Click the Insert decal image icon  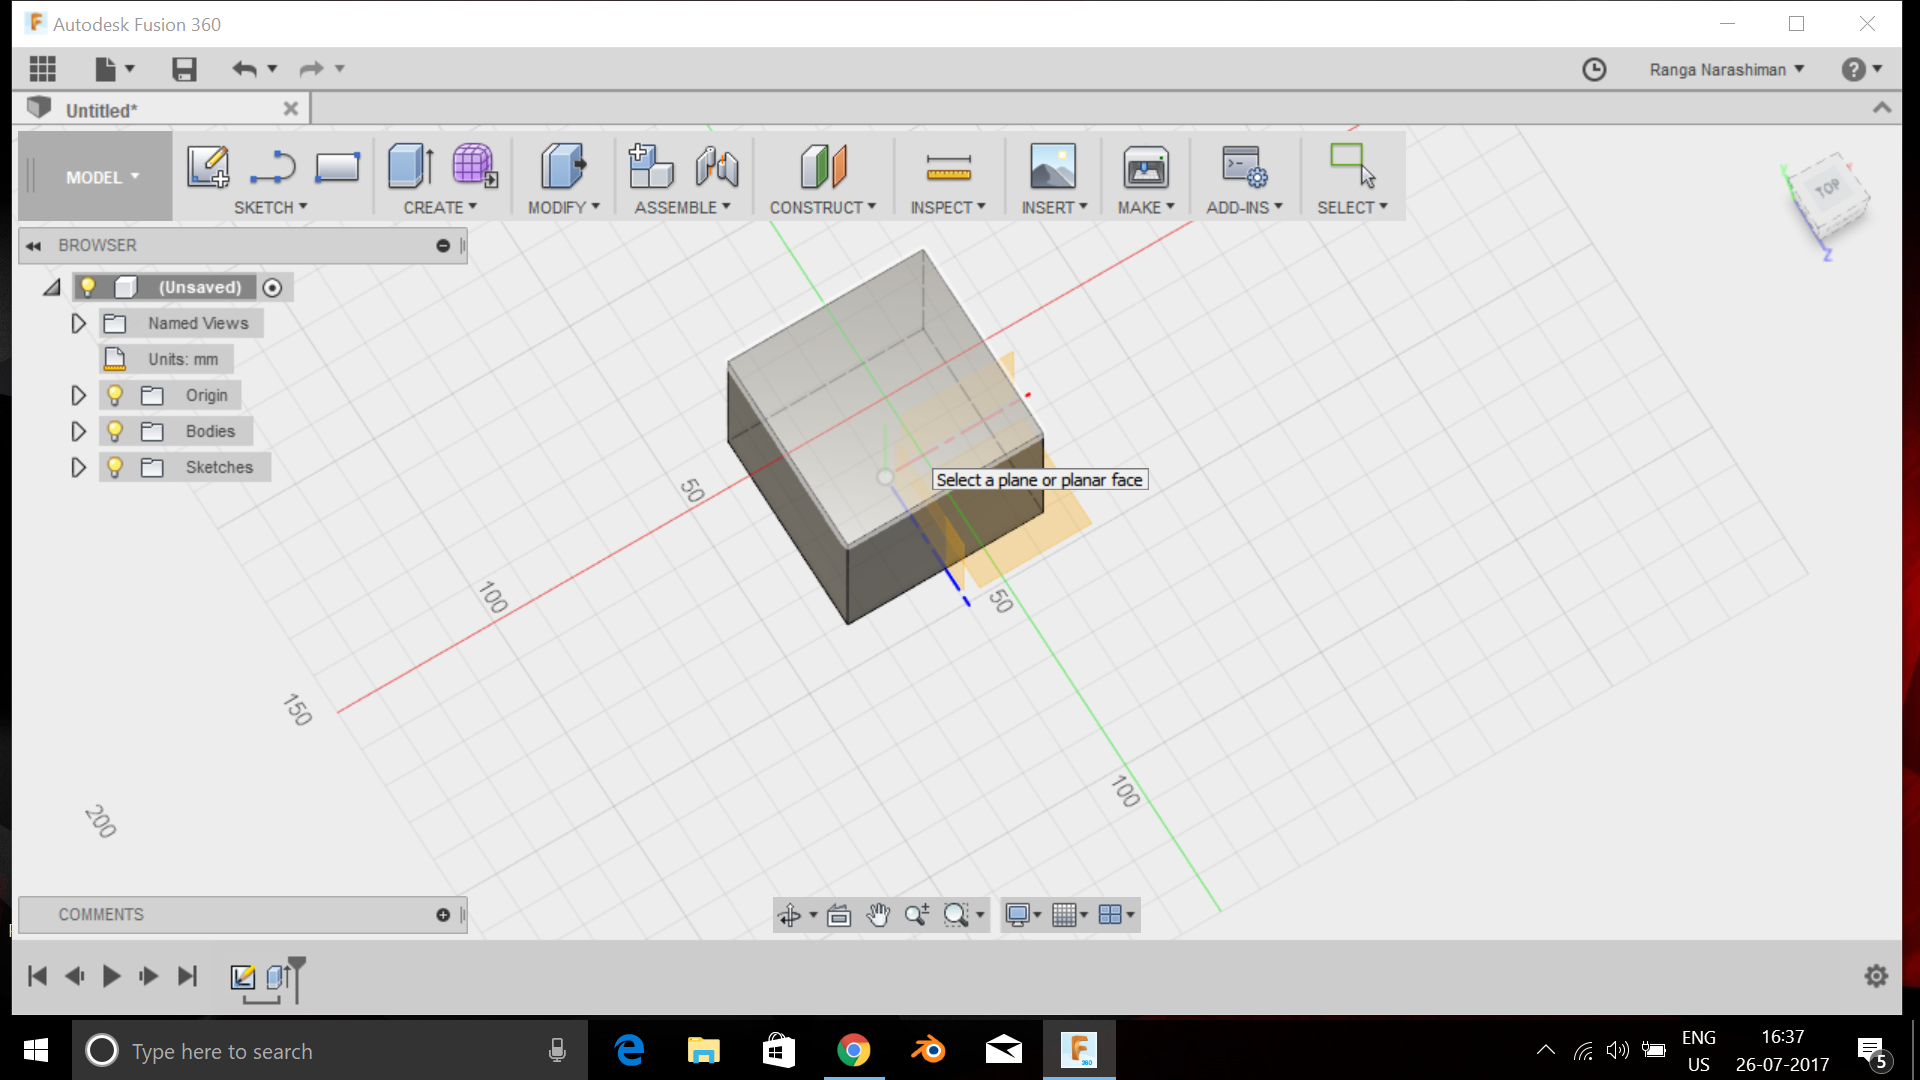(1053, 166)
